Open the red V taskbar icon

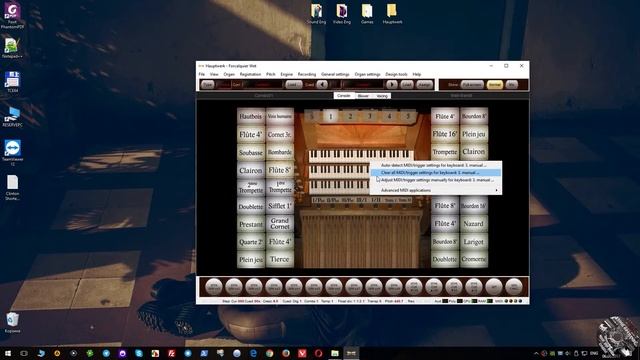tap(302, 353)
